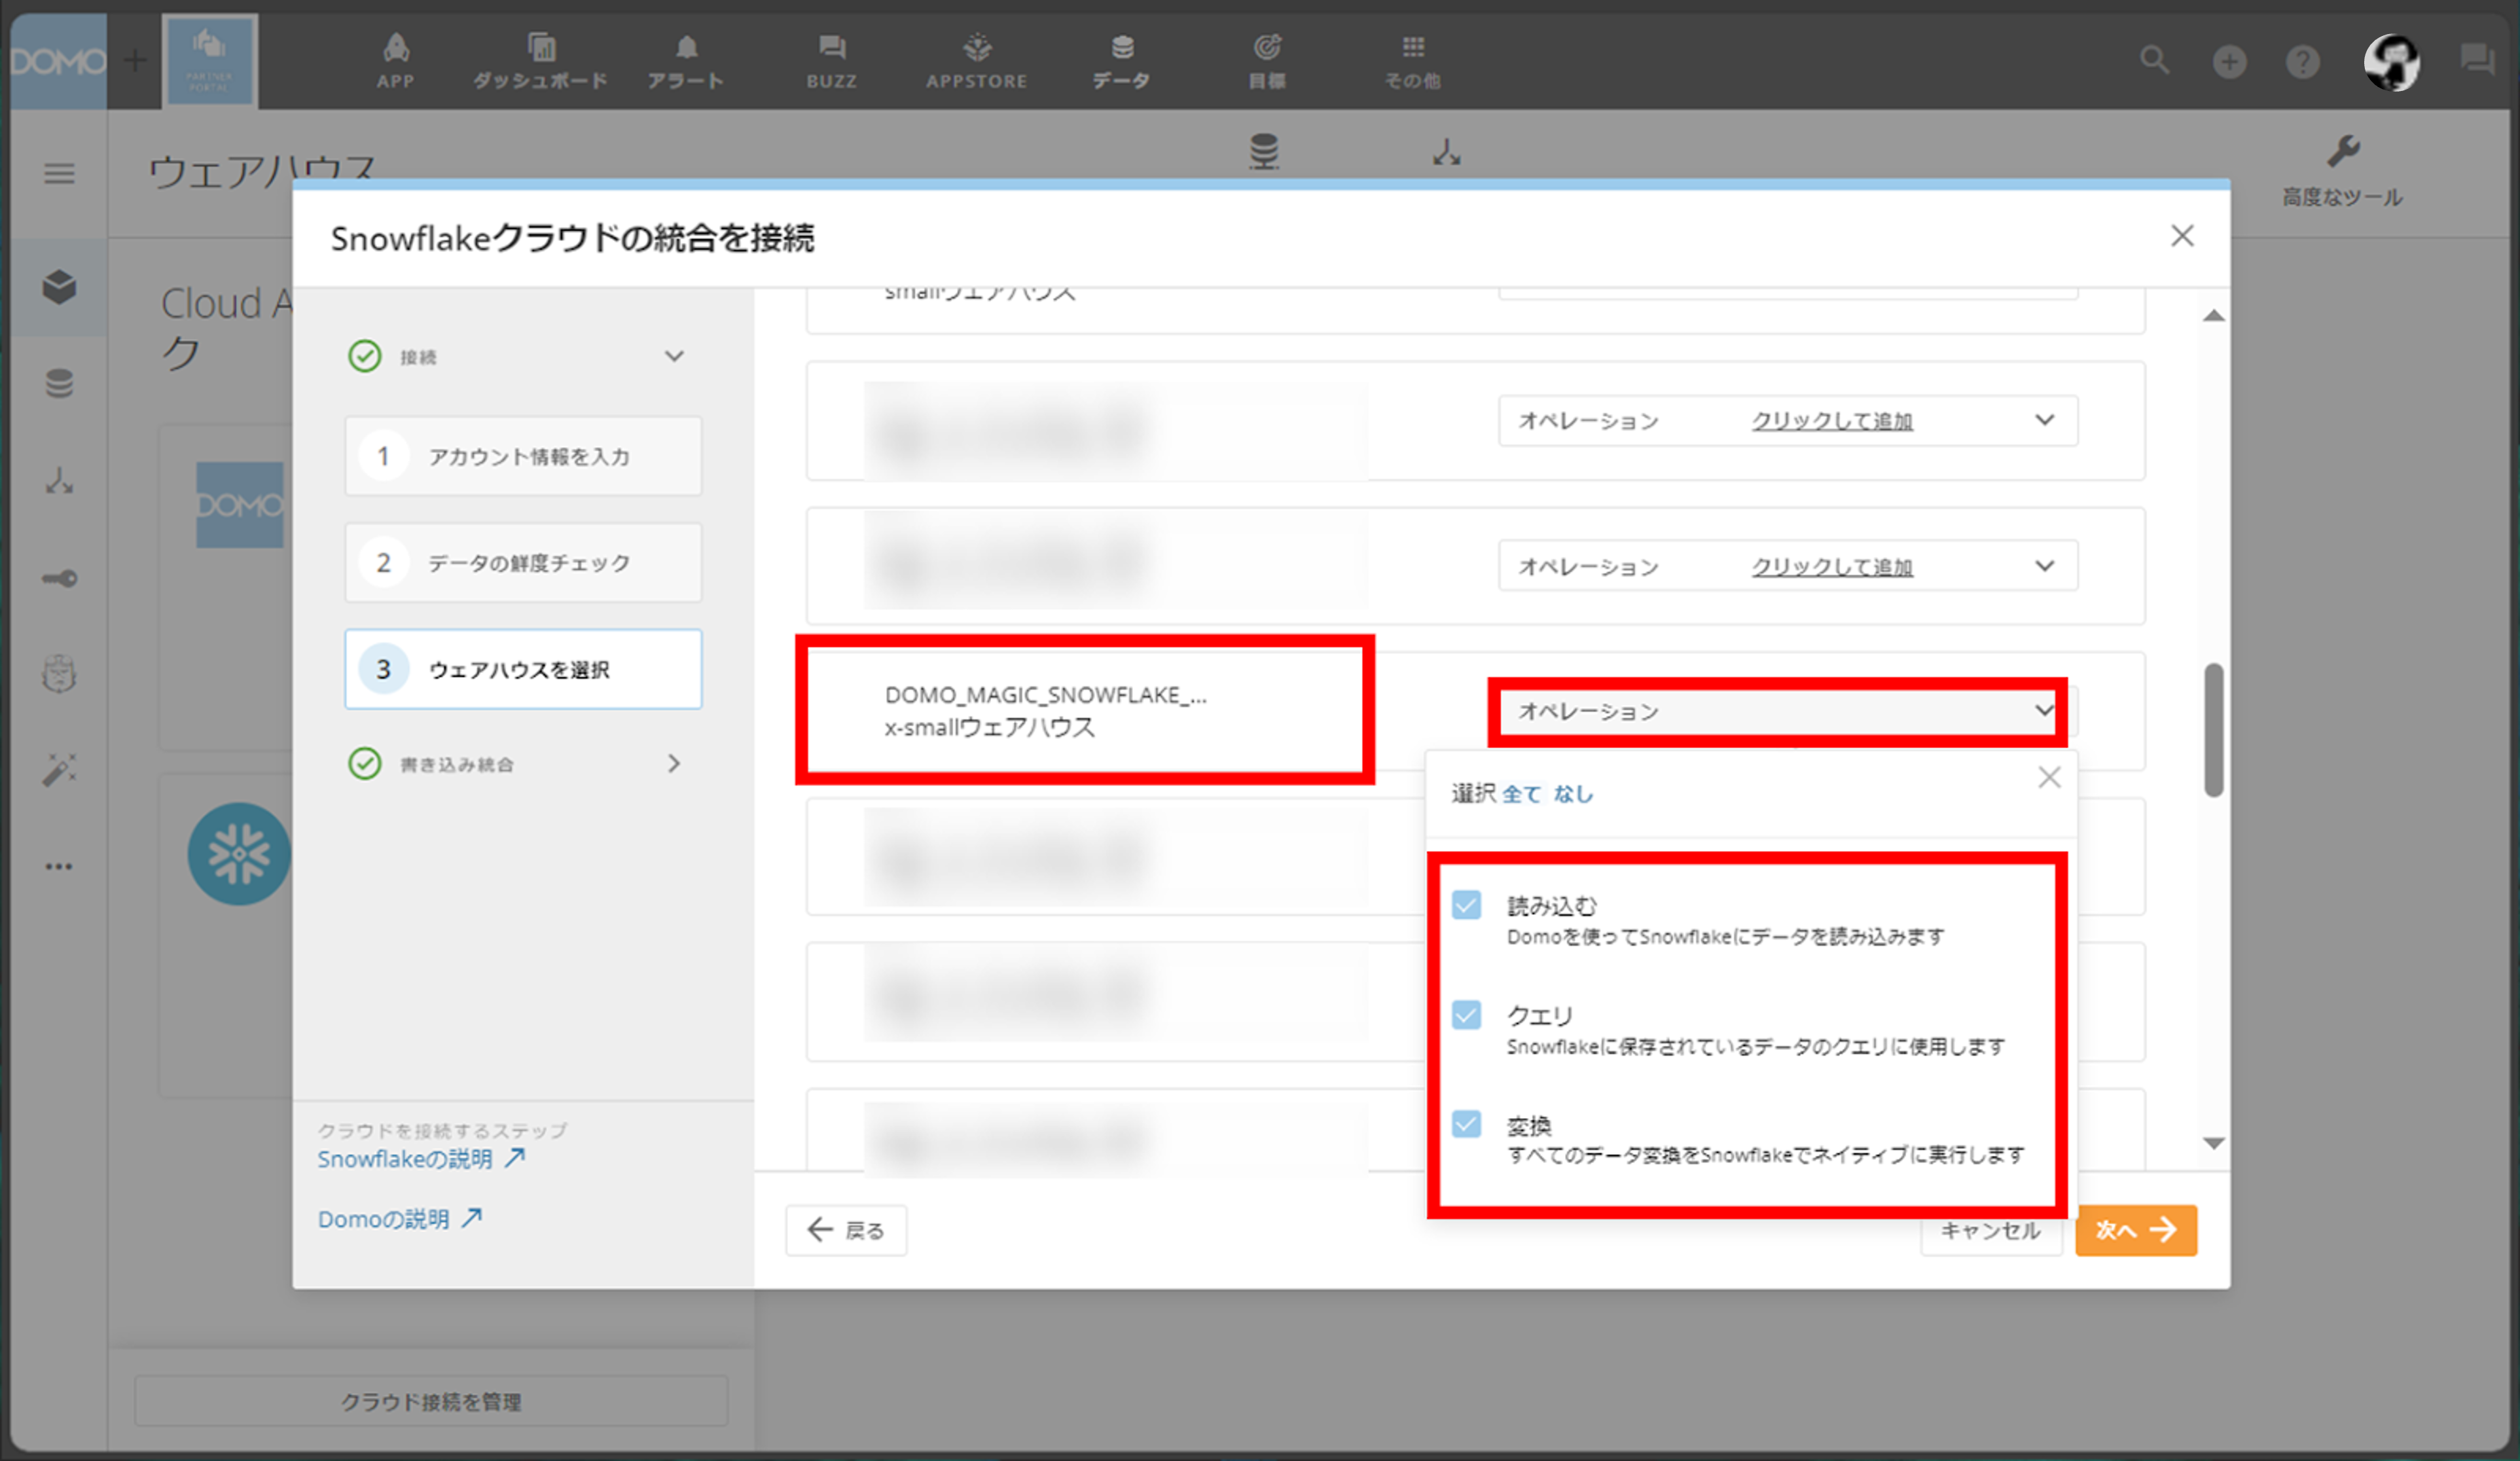
Task: Open the second blurred warehouse's オペレーション dropdown
Action: point(1788,567)
